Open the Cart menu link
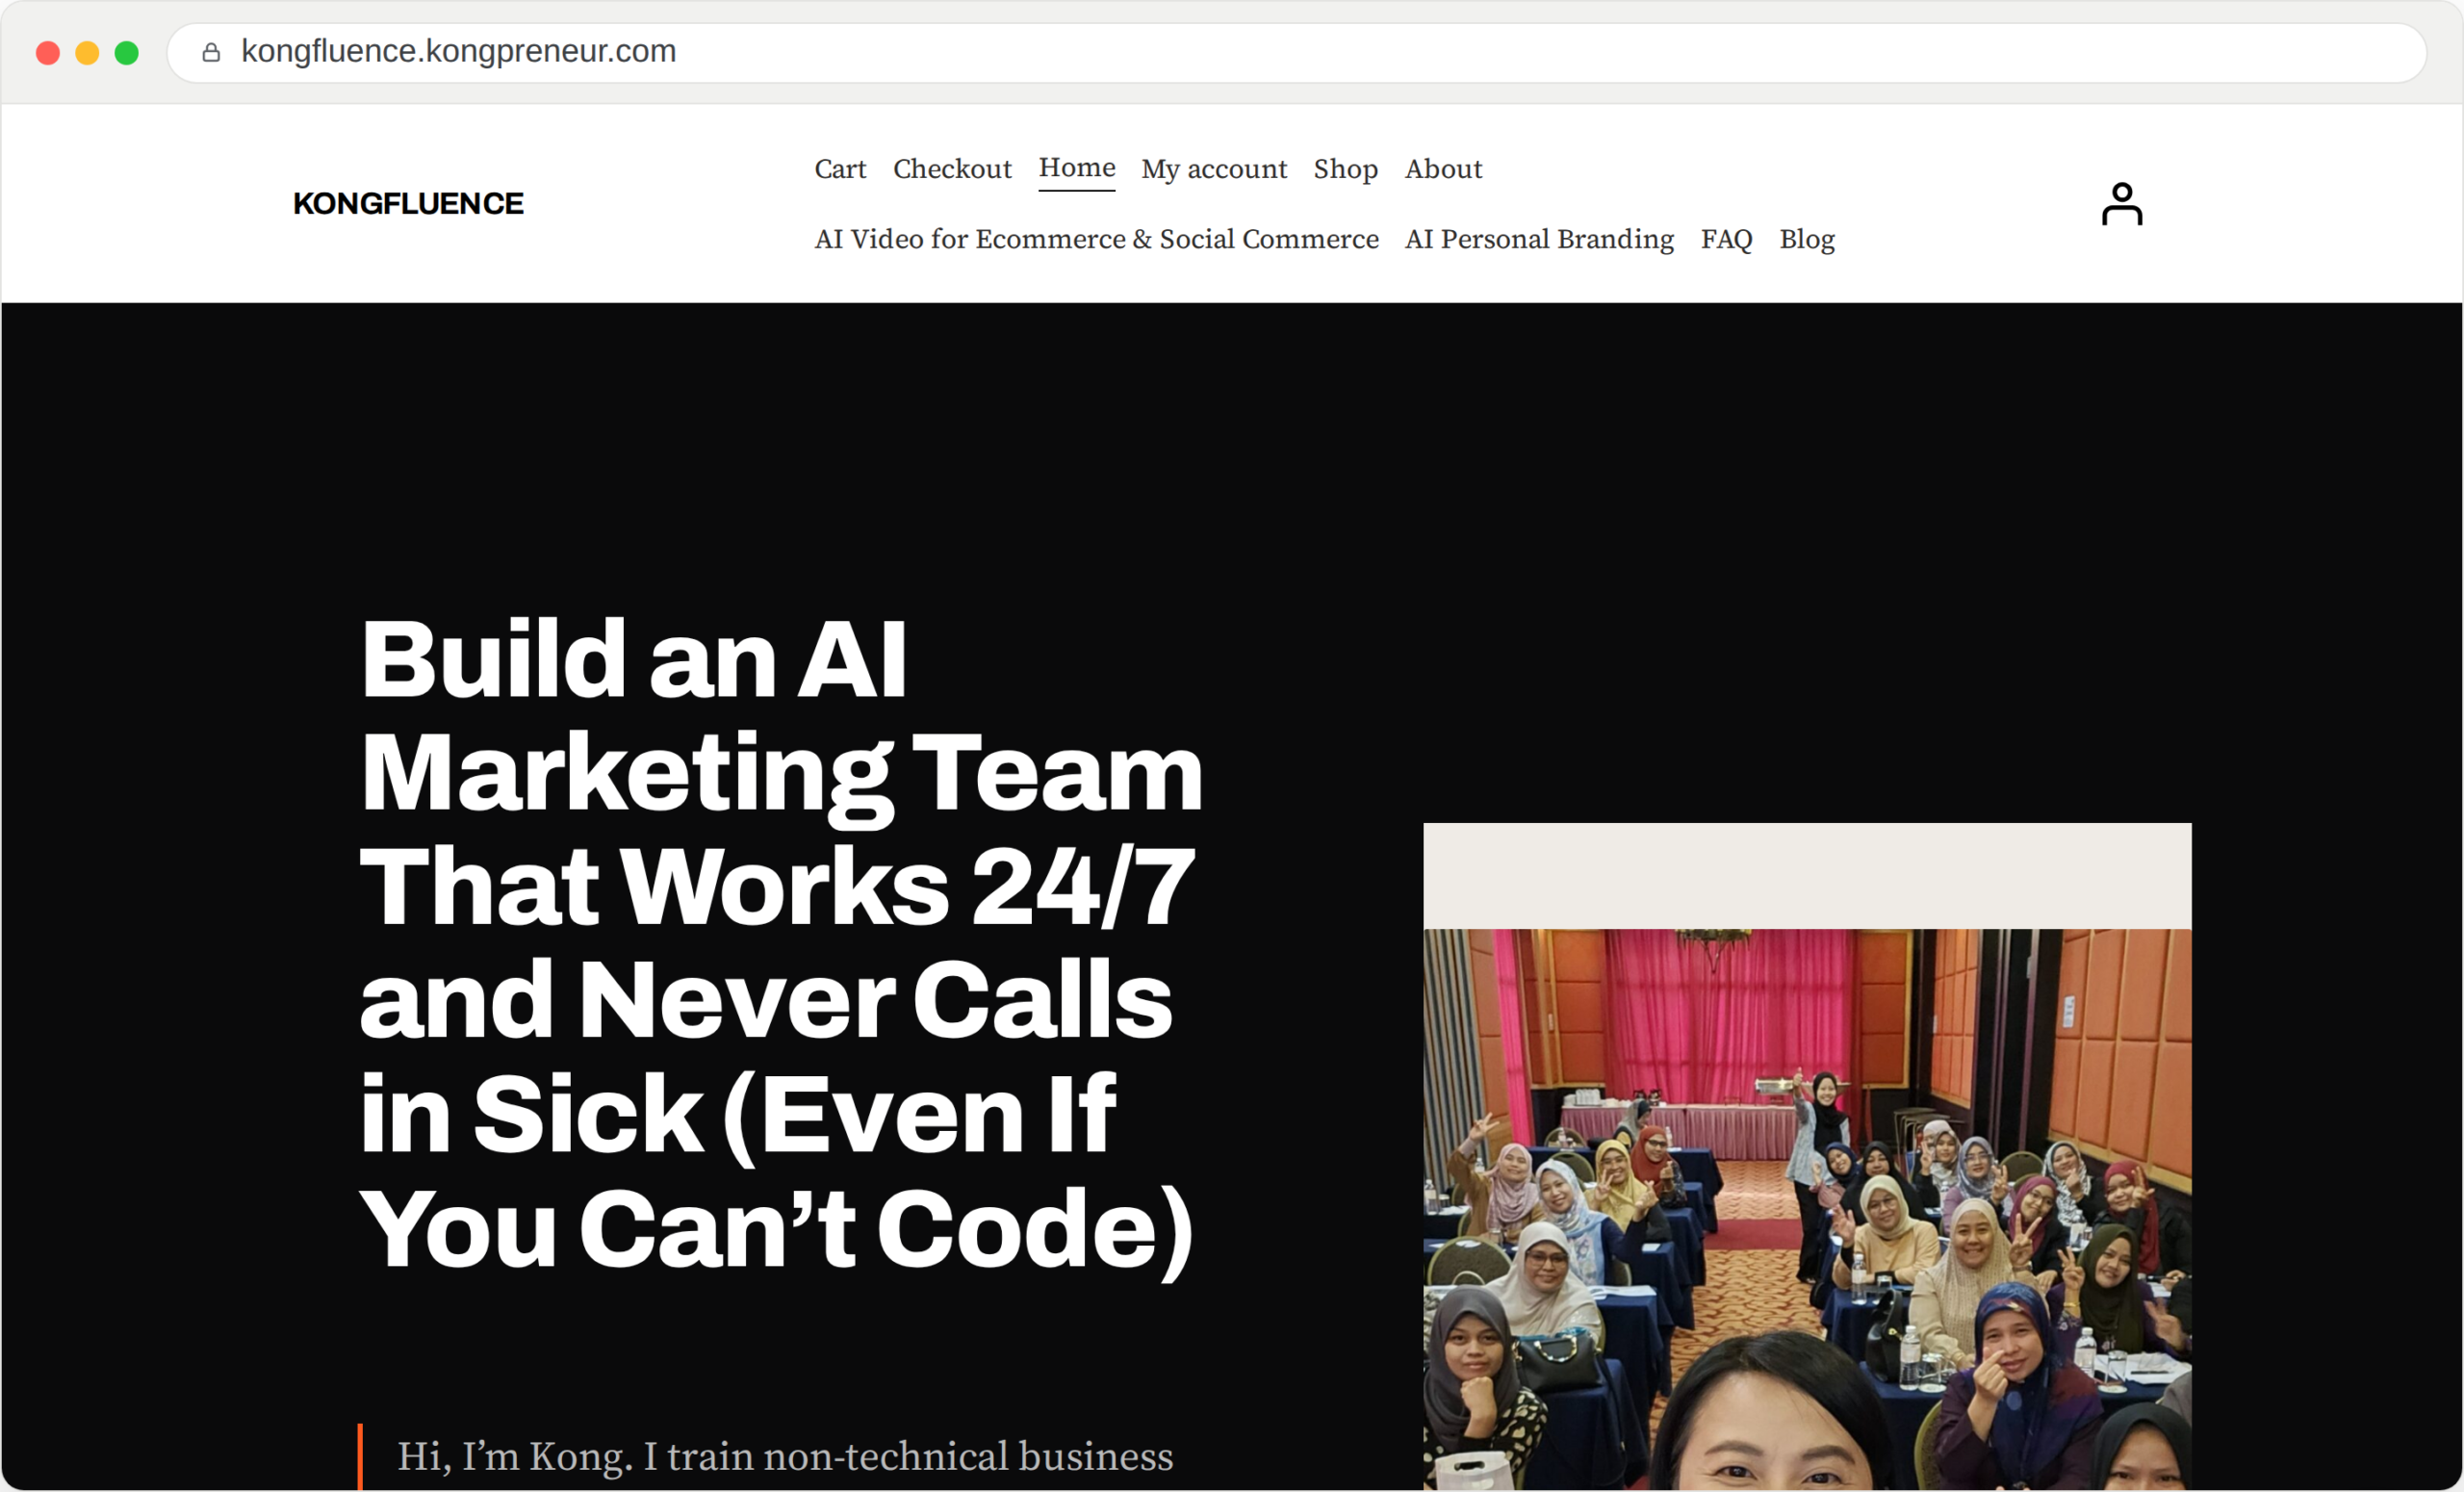The height and width of the screenshot is (1492, 2464). click(840, 169)
